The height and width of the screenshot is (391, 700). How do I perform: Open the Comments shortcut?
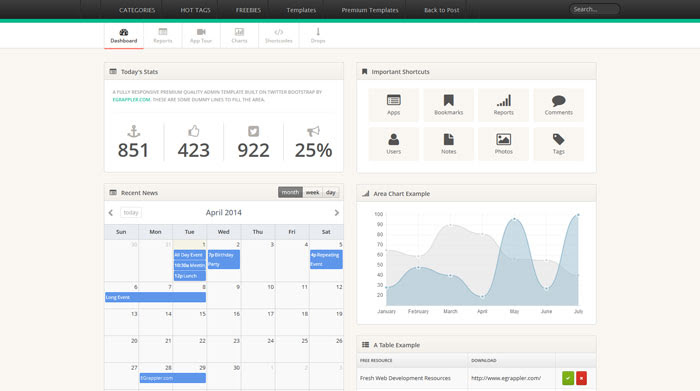[x=558, y=105]
